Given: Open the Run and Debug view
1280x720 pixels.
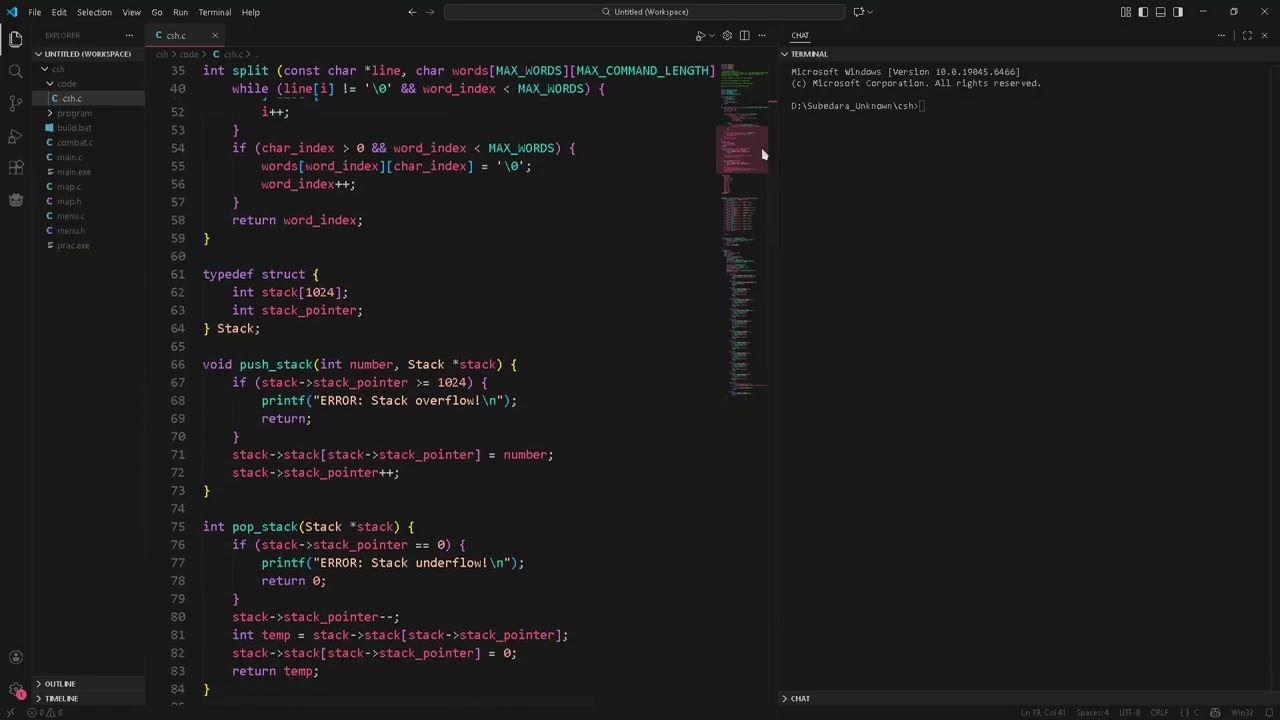Looking at the screenshot, I should [x=15, y=135].
